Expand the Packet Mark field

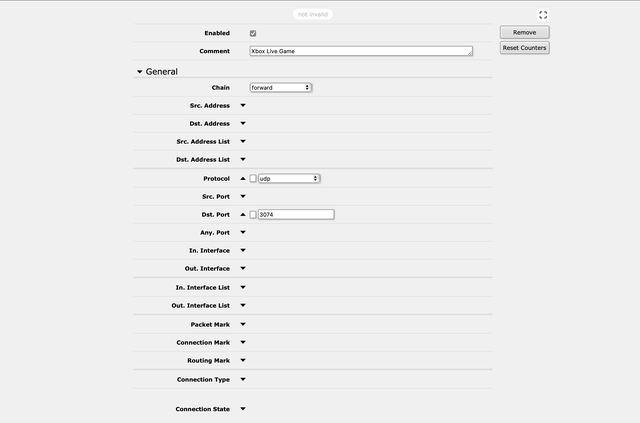(242, 324)
